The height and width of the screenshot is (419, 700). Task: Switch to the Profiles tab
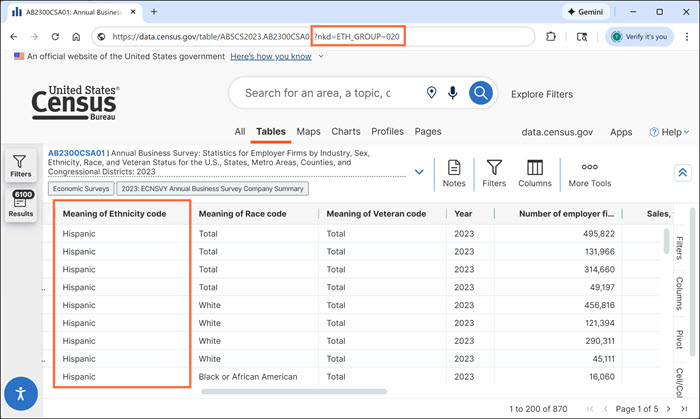point(388,132)
